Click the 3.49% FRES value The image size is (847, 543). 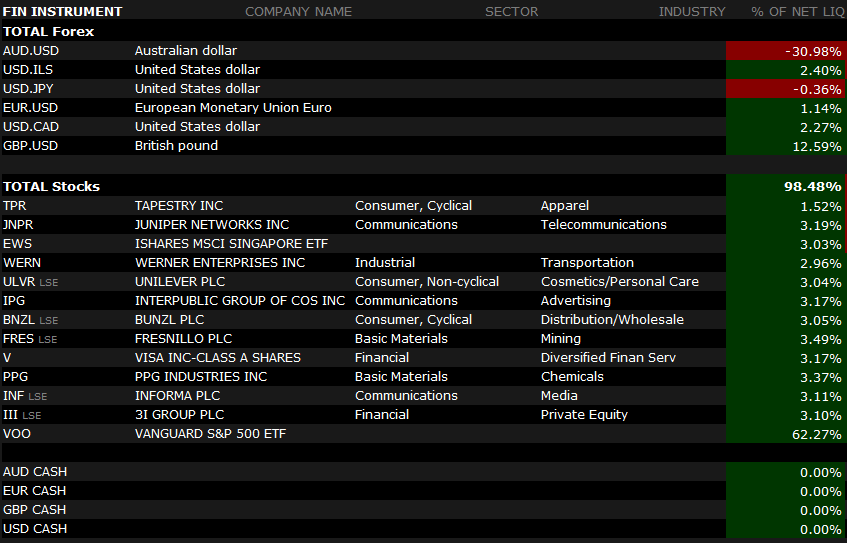click(821, 339)
